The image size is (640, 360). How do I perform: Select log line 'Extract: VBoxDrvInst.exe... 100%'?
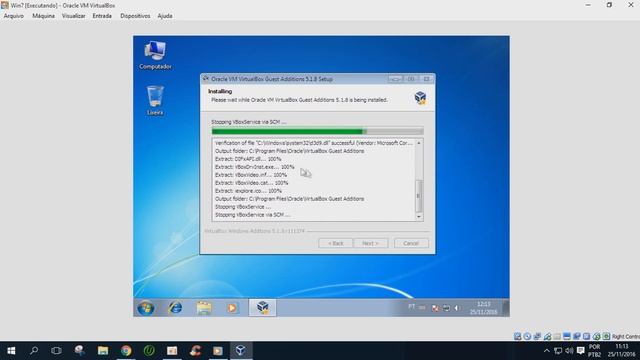click(x=254, y=167)
